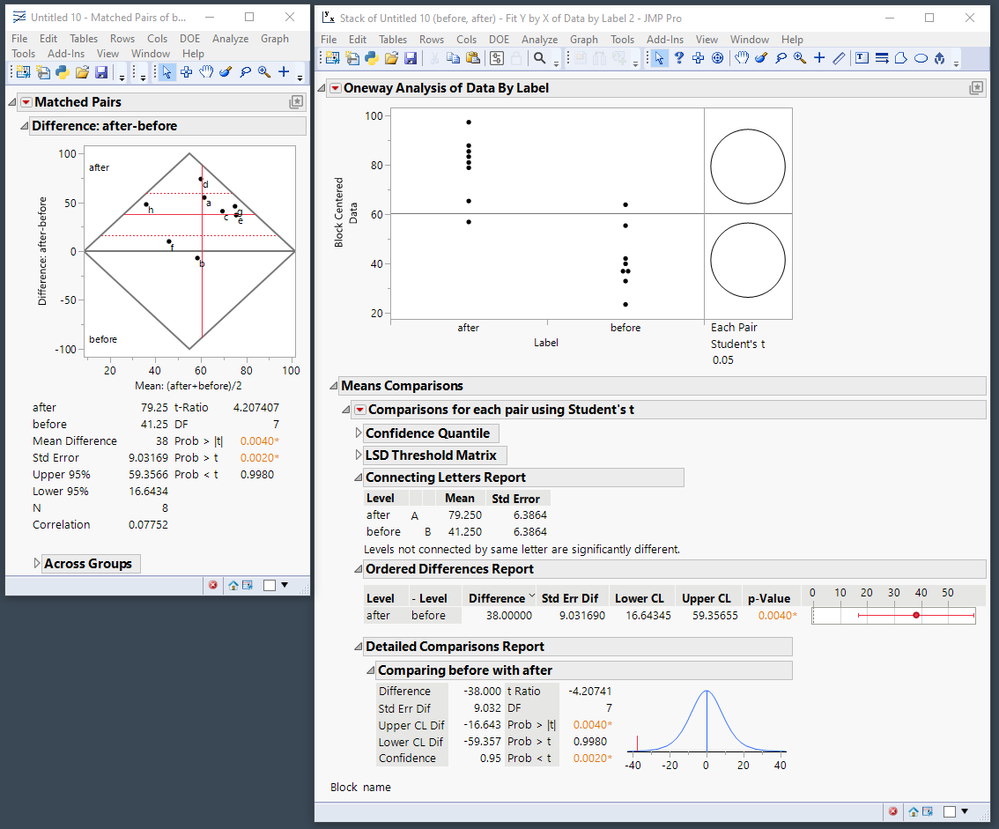The image size is (999, 829).
Task: Select the Crosshairs tool in Oneway toolbar
Action: click(819, 58)
